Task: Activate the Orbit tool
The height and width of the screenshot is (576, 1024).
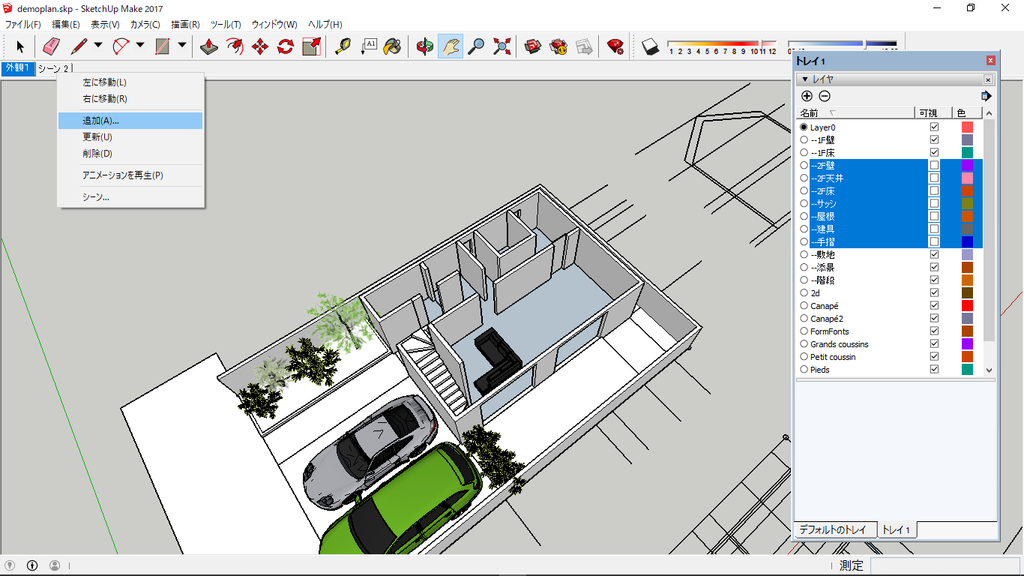Action: click(x=425, y=46)
